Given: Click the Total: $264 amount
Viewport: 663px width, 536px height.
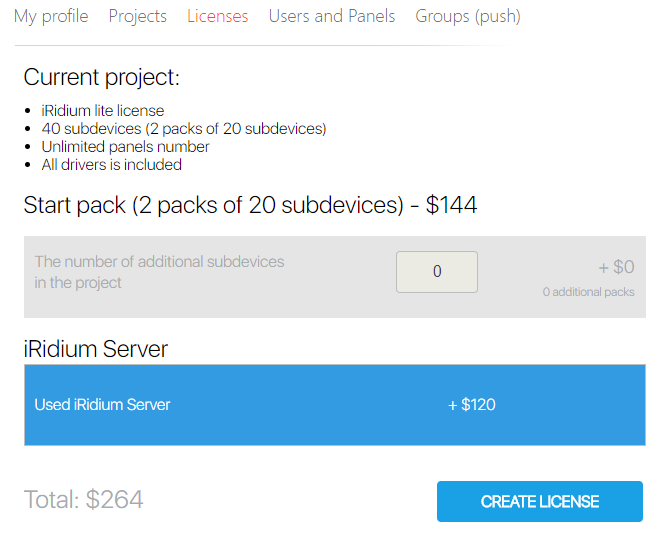Looking at the screenshot, I should tap(83, 500).
